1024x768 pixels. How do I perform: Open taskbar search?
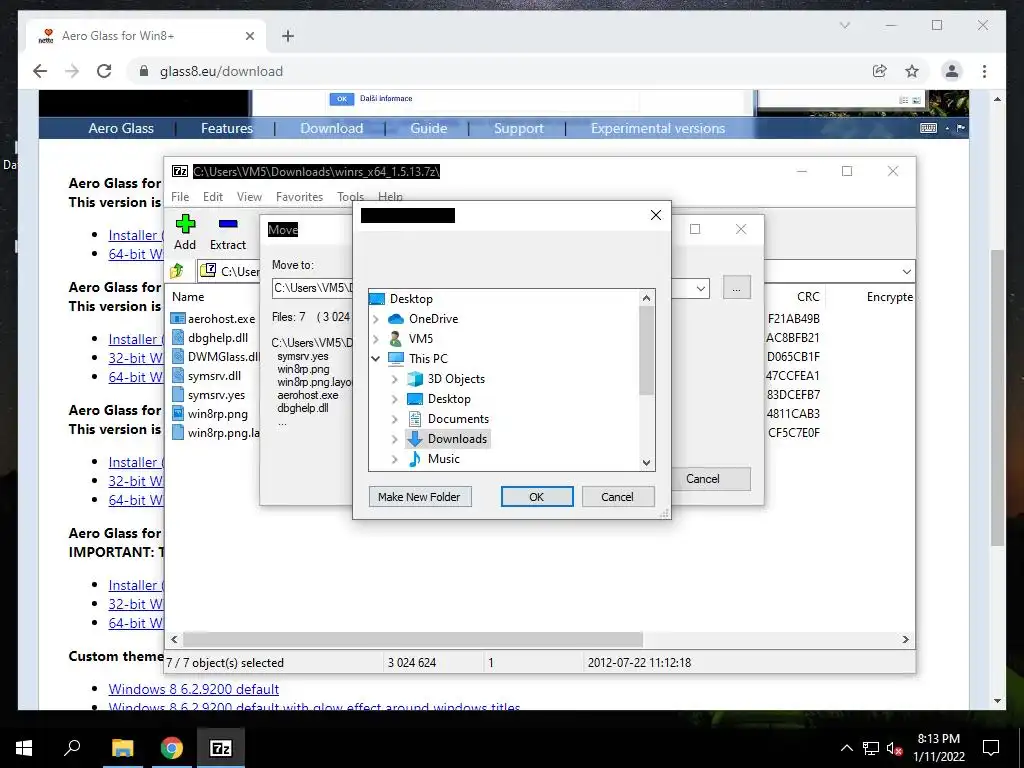click(x=72, y=748)
